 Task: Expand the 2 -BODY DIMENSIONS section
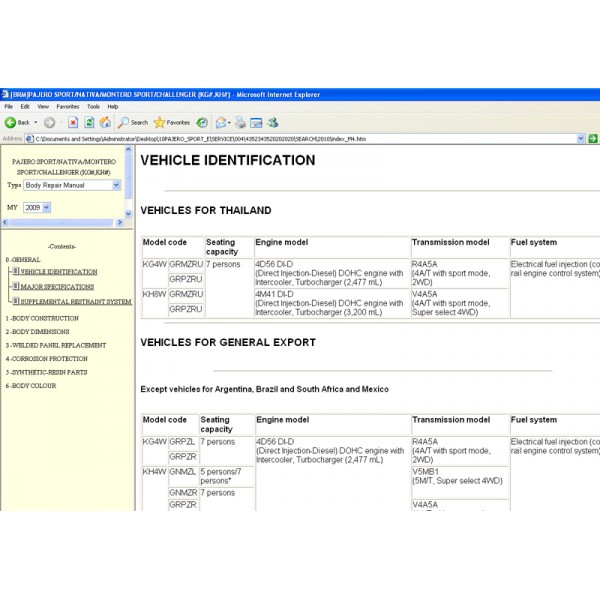(38, 331)
